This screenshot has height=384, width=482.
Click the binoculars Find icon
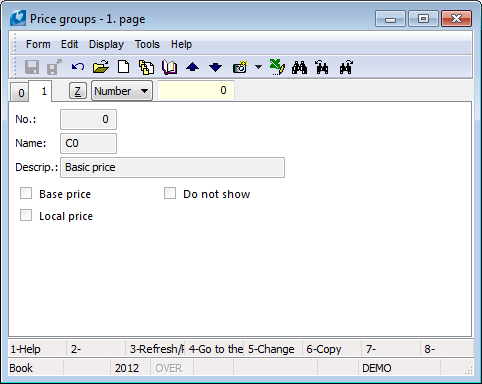coord(299,67)
